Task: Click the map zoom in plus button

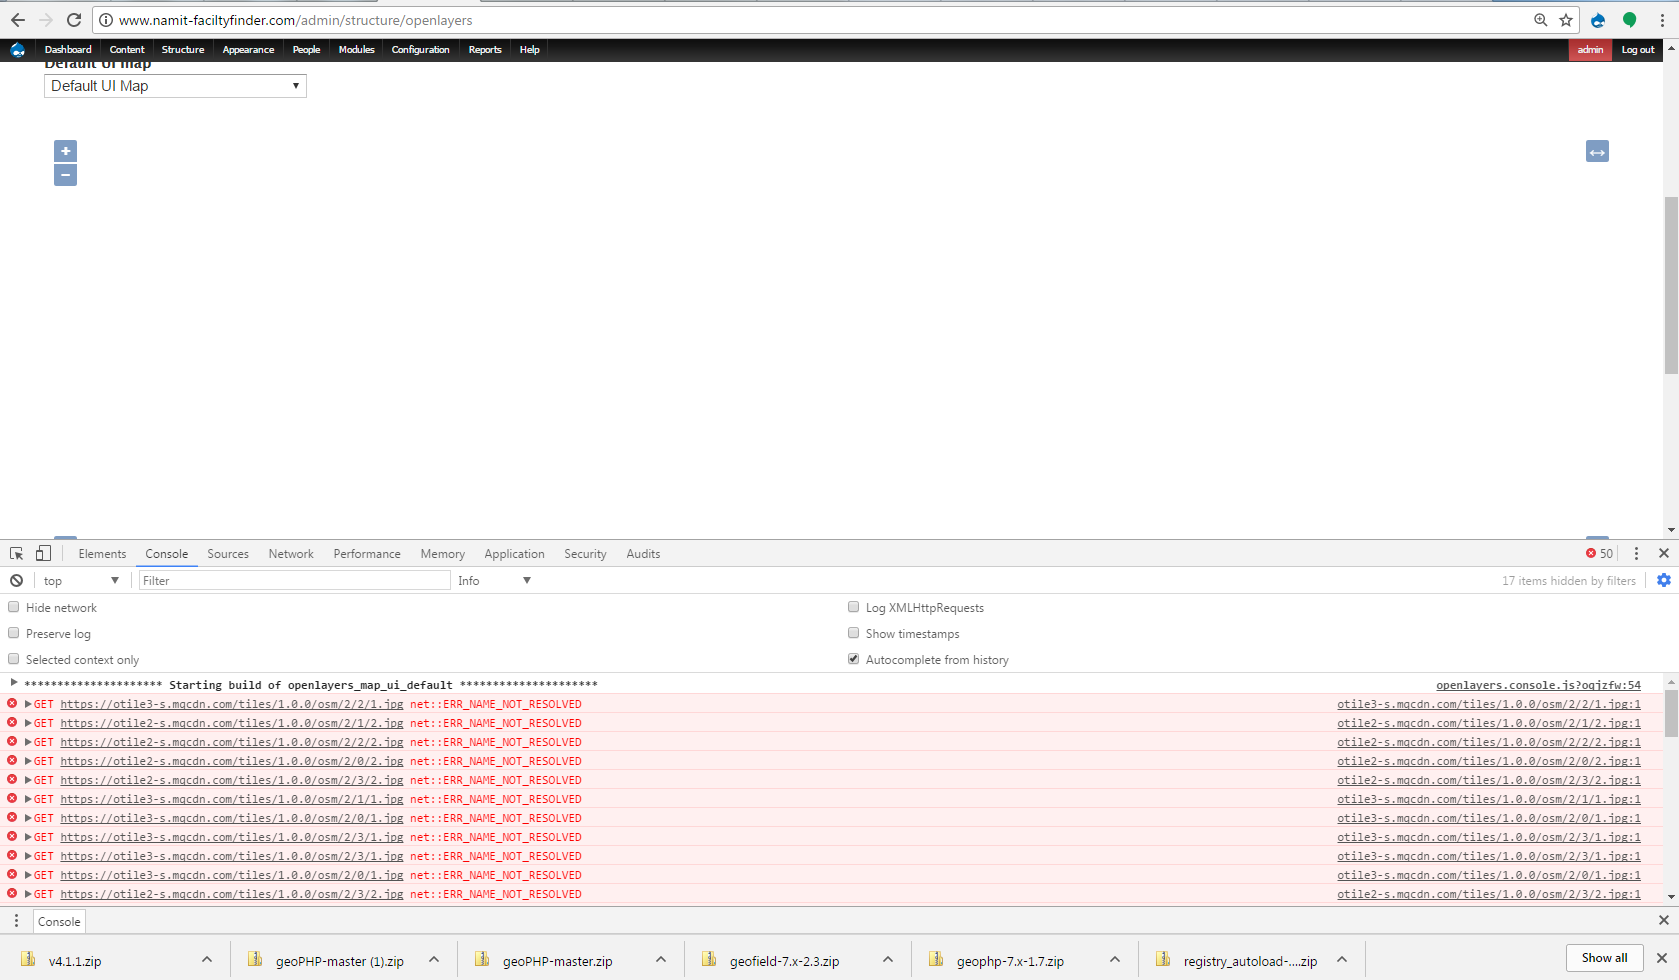Action: (65, 151)
